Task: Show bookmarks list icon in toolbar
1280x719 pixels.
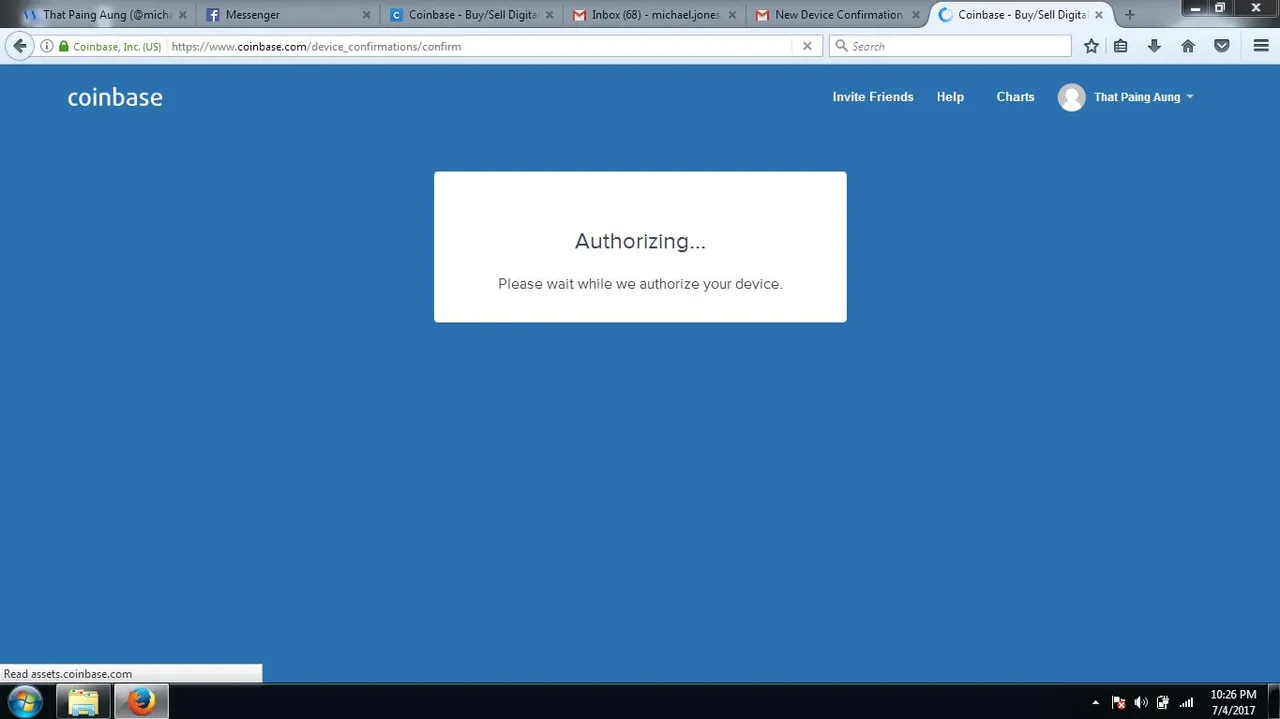Action: coord(1121,46)
